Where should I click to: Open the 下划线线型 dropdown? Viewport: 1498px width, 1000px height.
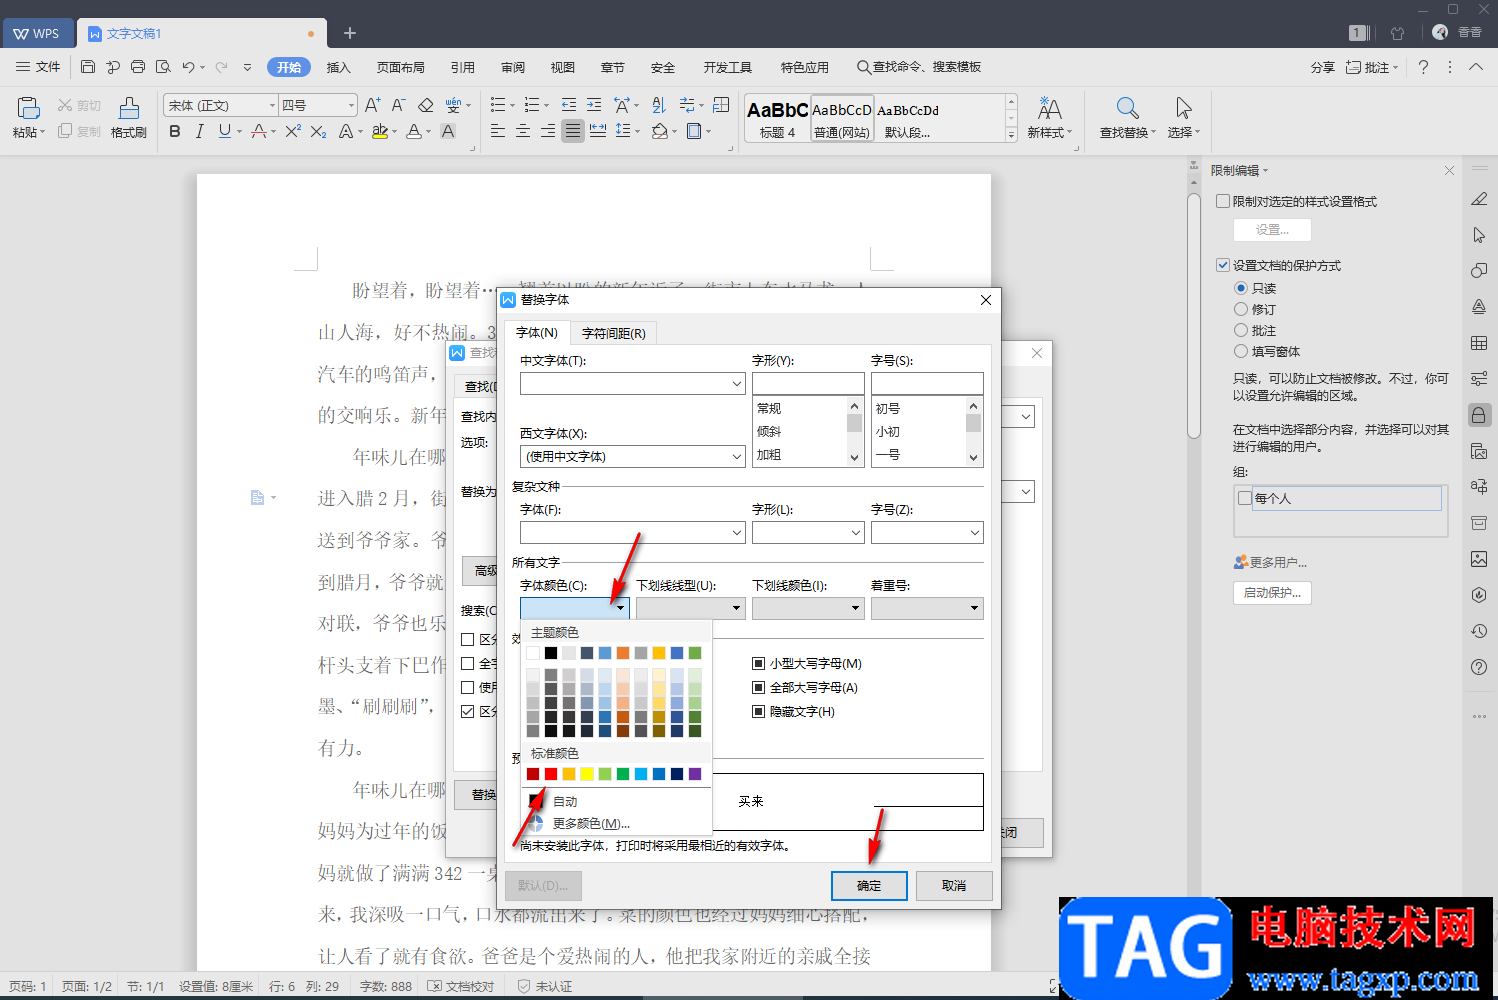pyautogui.click(x=691, y=608)
